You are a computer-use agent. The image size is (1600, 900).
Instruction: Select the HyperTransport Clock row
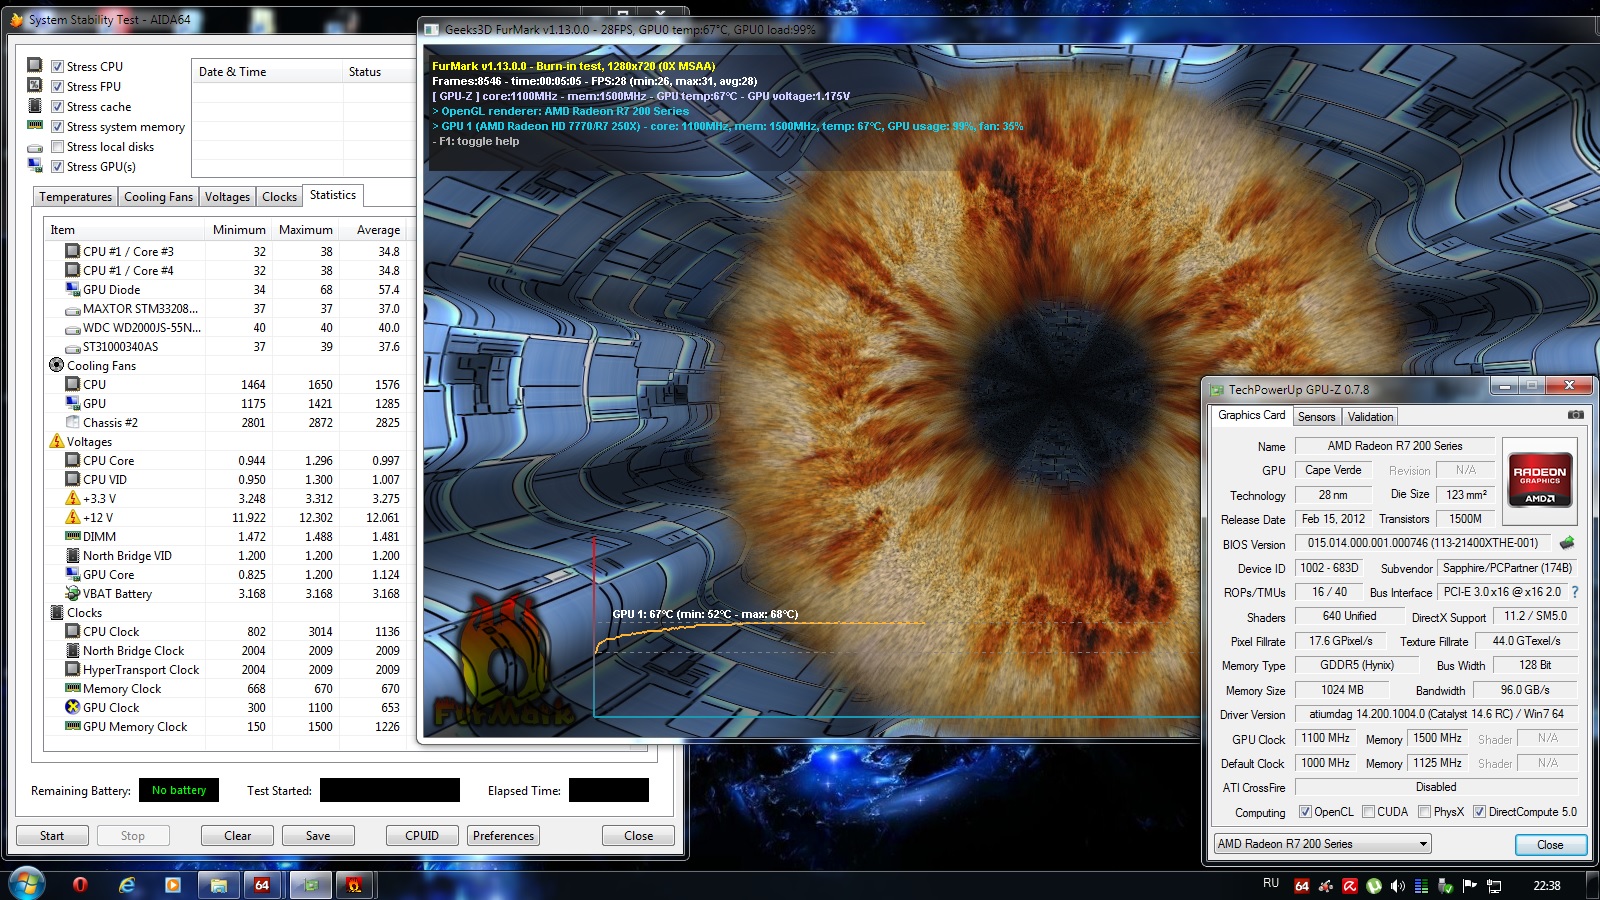232,670
